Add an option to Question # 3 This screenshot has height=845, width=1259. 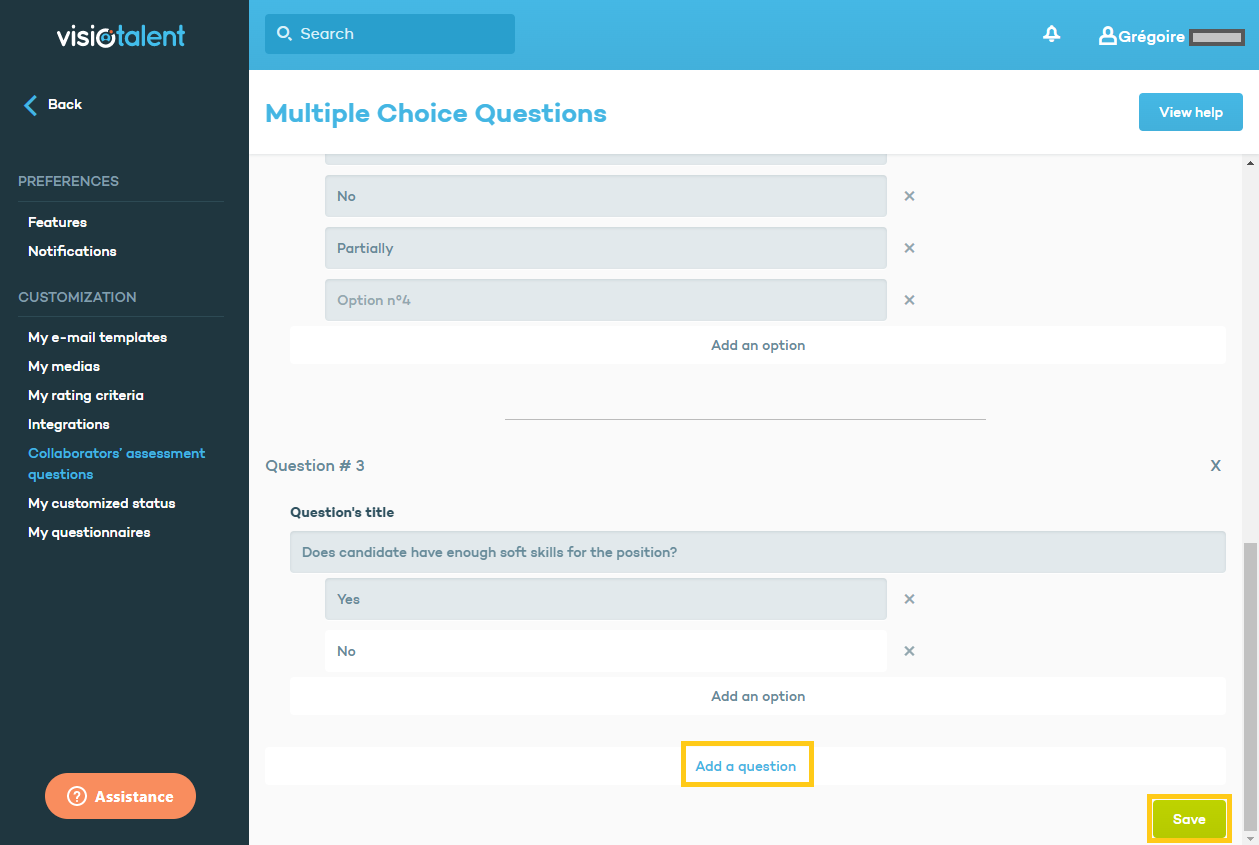(x=757, y=696)
